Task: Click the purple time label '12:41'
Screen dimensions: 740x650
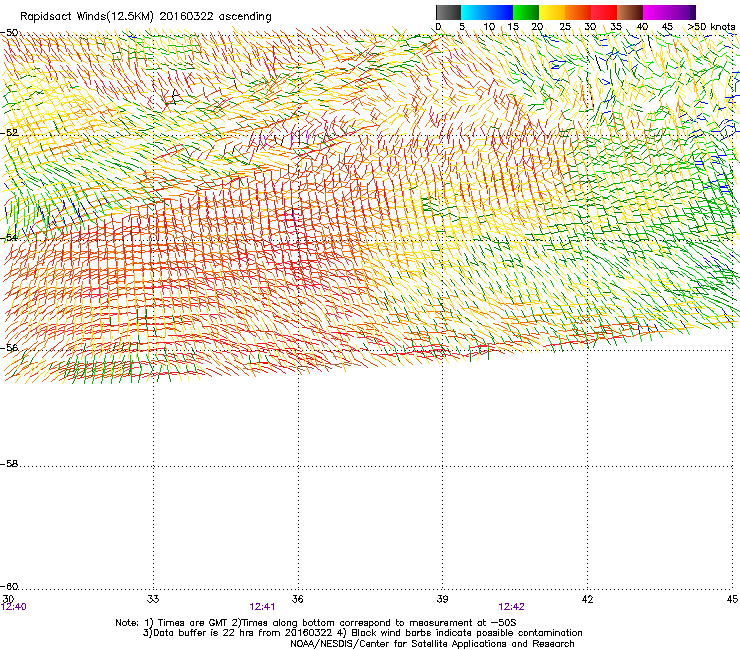Action: pyautogui.click(x=262, y=607)
